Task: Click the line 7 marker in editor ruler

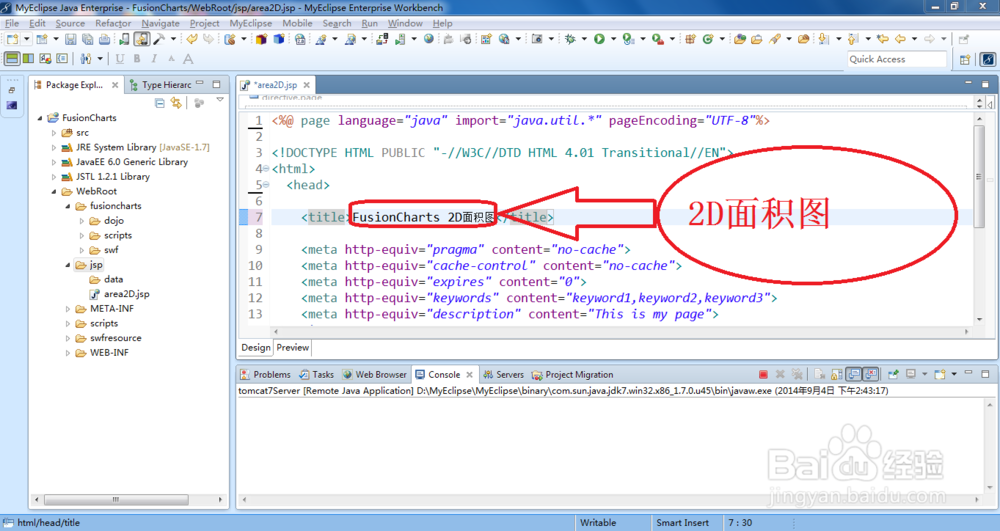Action: (243, 217)
